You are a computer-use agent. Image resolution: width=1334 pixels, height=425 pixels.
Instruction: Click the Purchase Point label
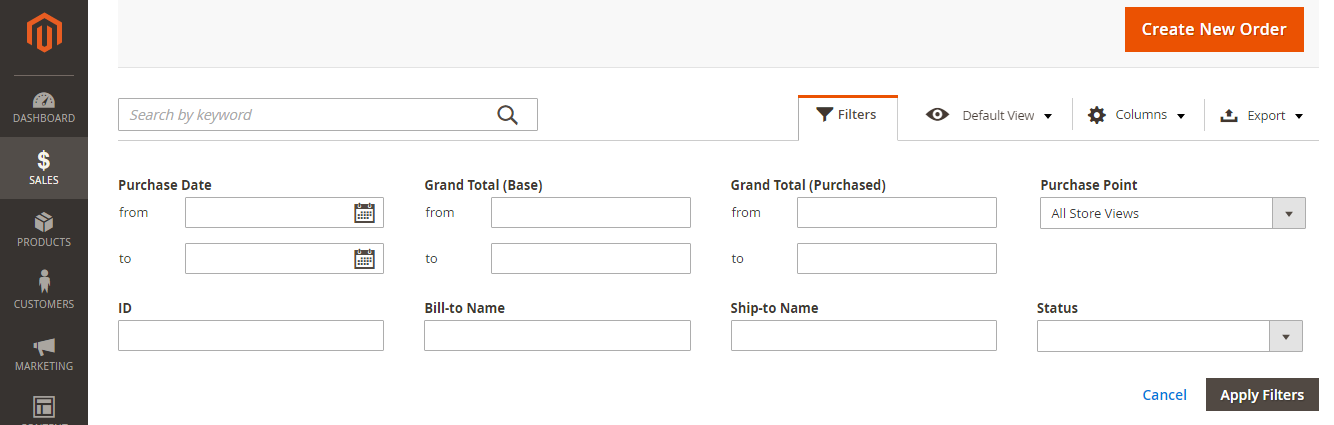click(x=1089, y=185)
